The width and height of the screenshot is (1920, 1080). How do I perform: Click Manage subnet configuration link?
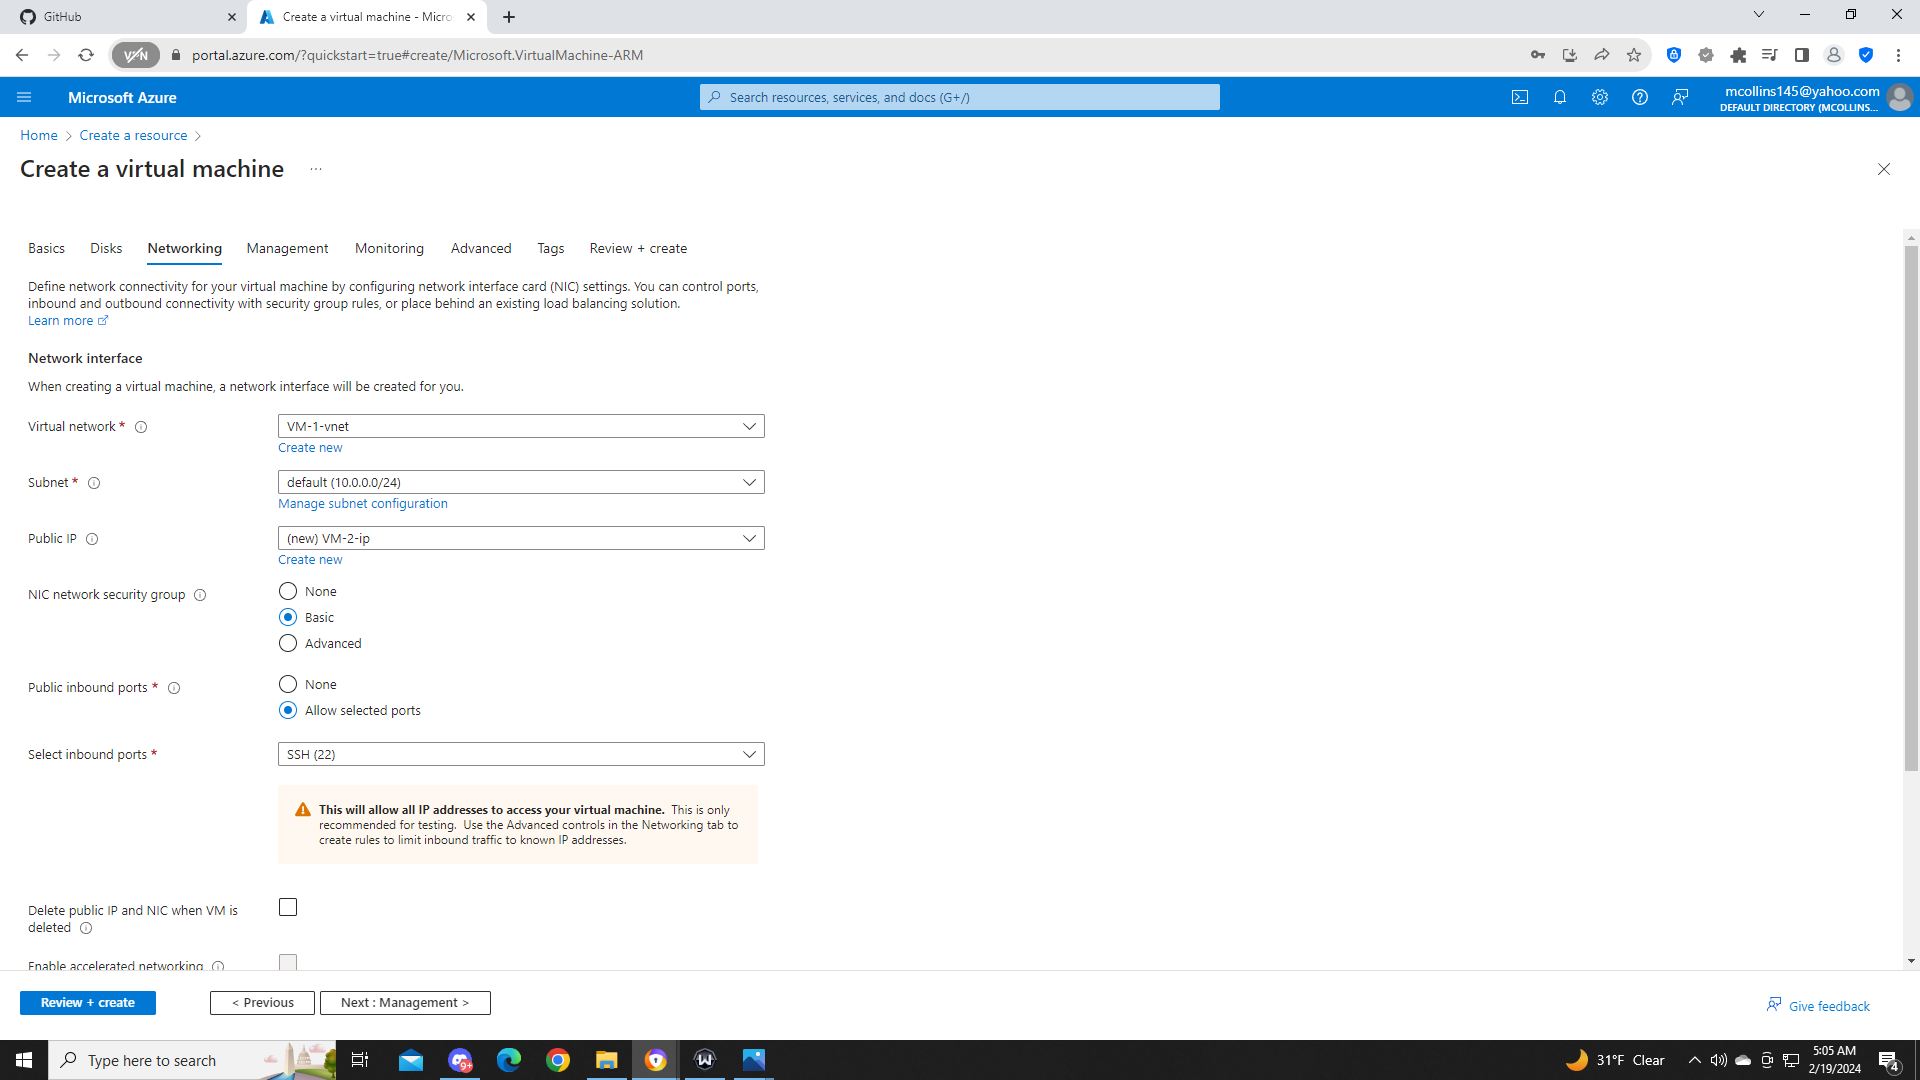(x=362, y=503)
